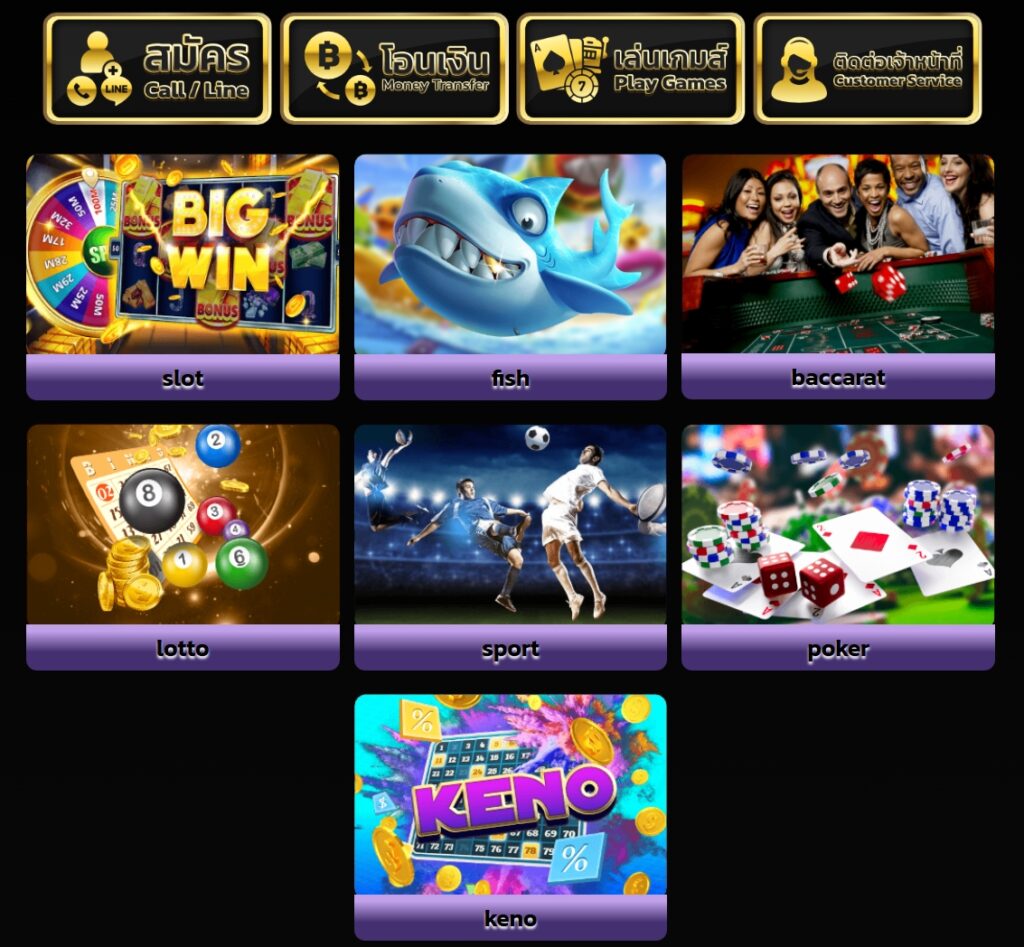Open the soccer players sport image
This screenshot has height=947, width=1024.
pos(510,524)
